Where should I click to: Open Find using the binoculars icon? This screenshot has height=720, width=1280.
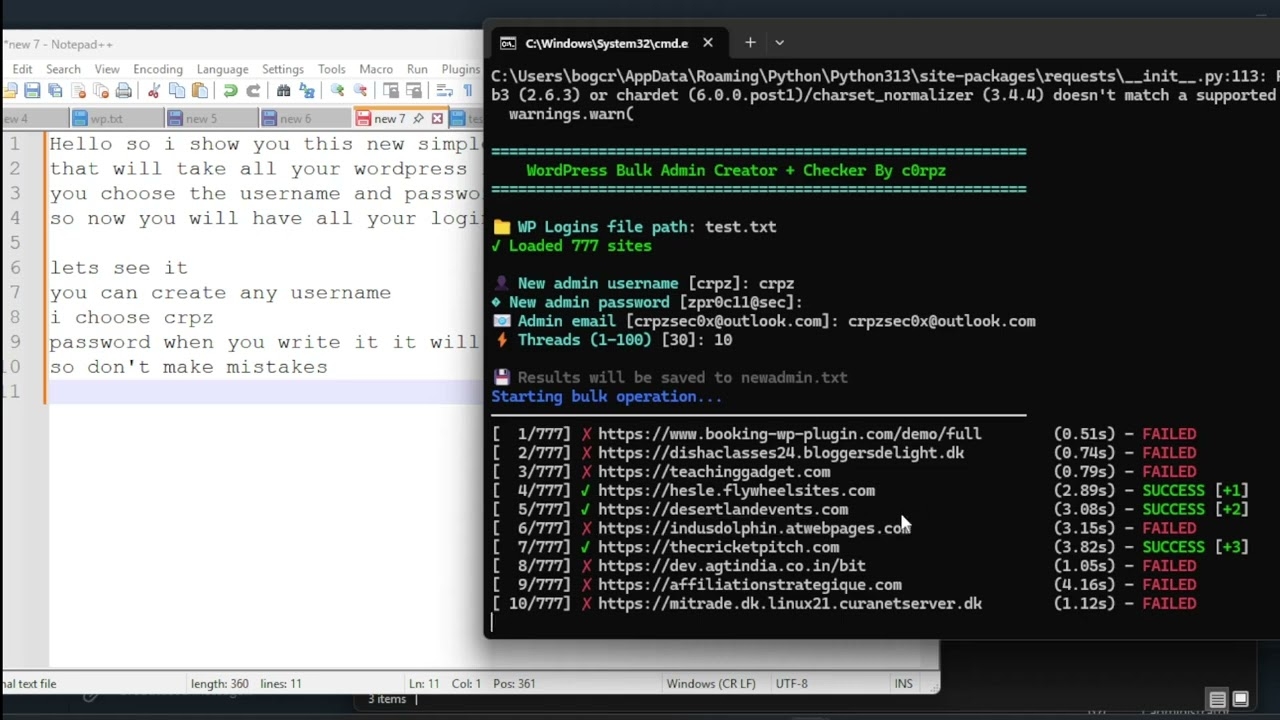[284, 91]
